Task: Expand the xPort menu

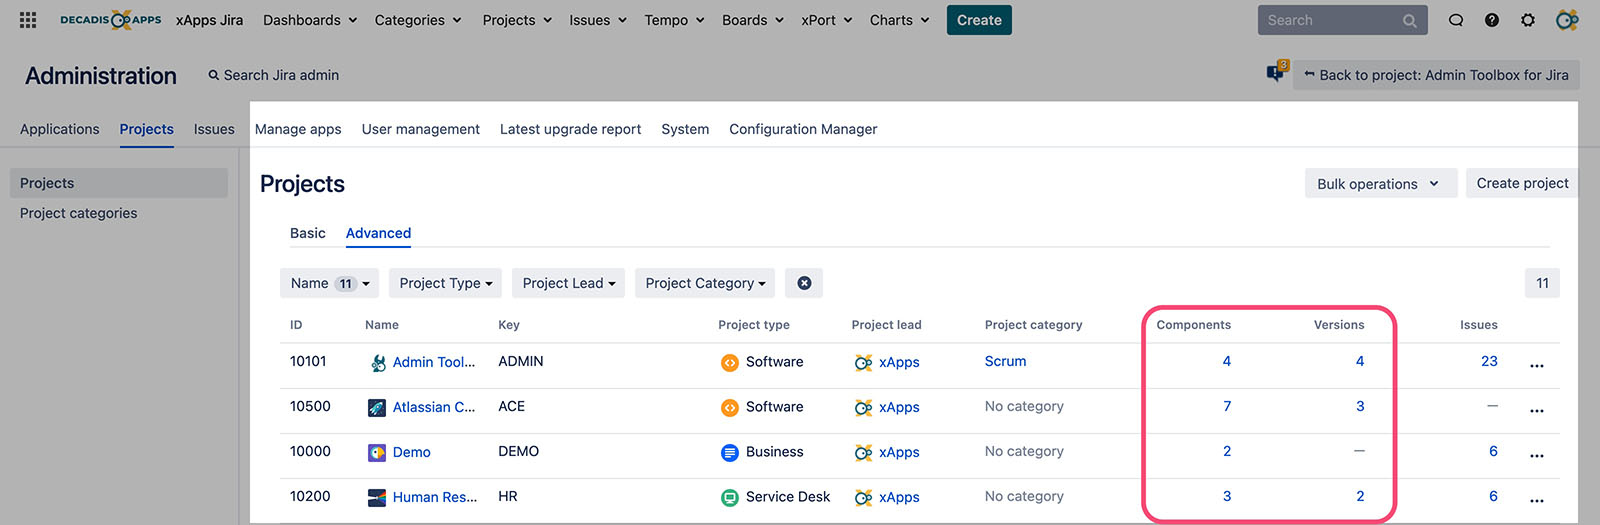Action: pos(827,20)
